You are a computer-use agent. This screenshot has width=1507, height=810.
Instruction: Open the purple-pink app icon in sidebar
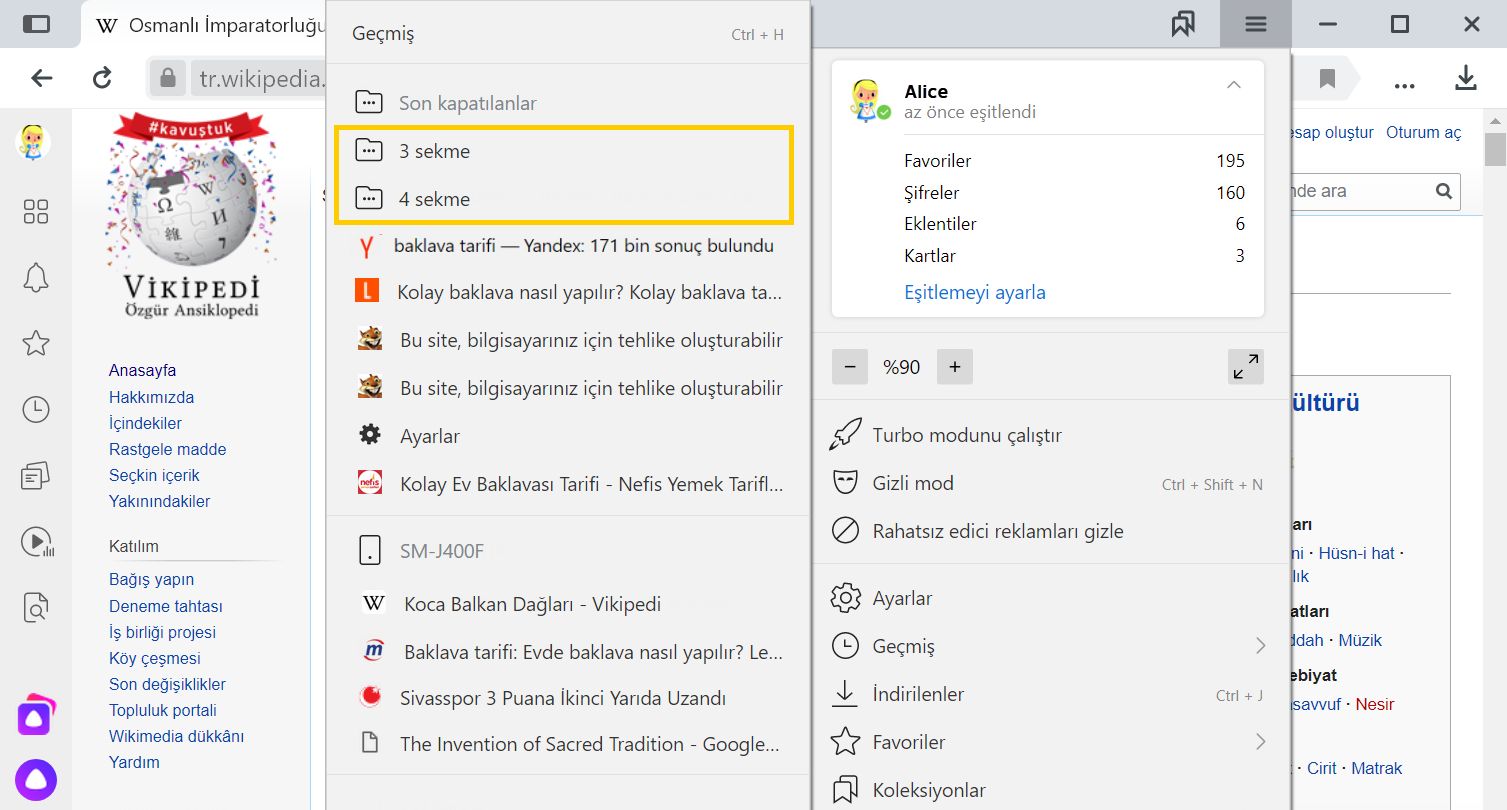click(36, 714)
